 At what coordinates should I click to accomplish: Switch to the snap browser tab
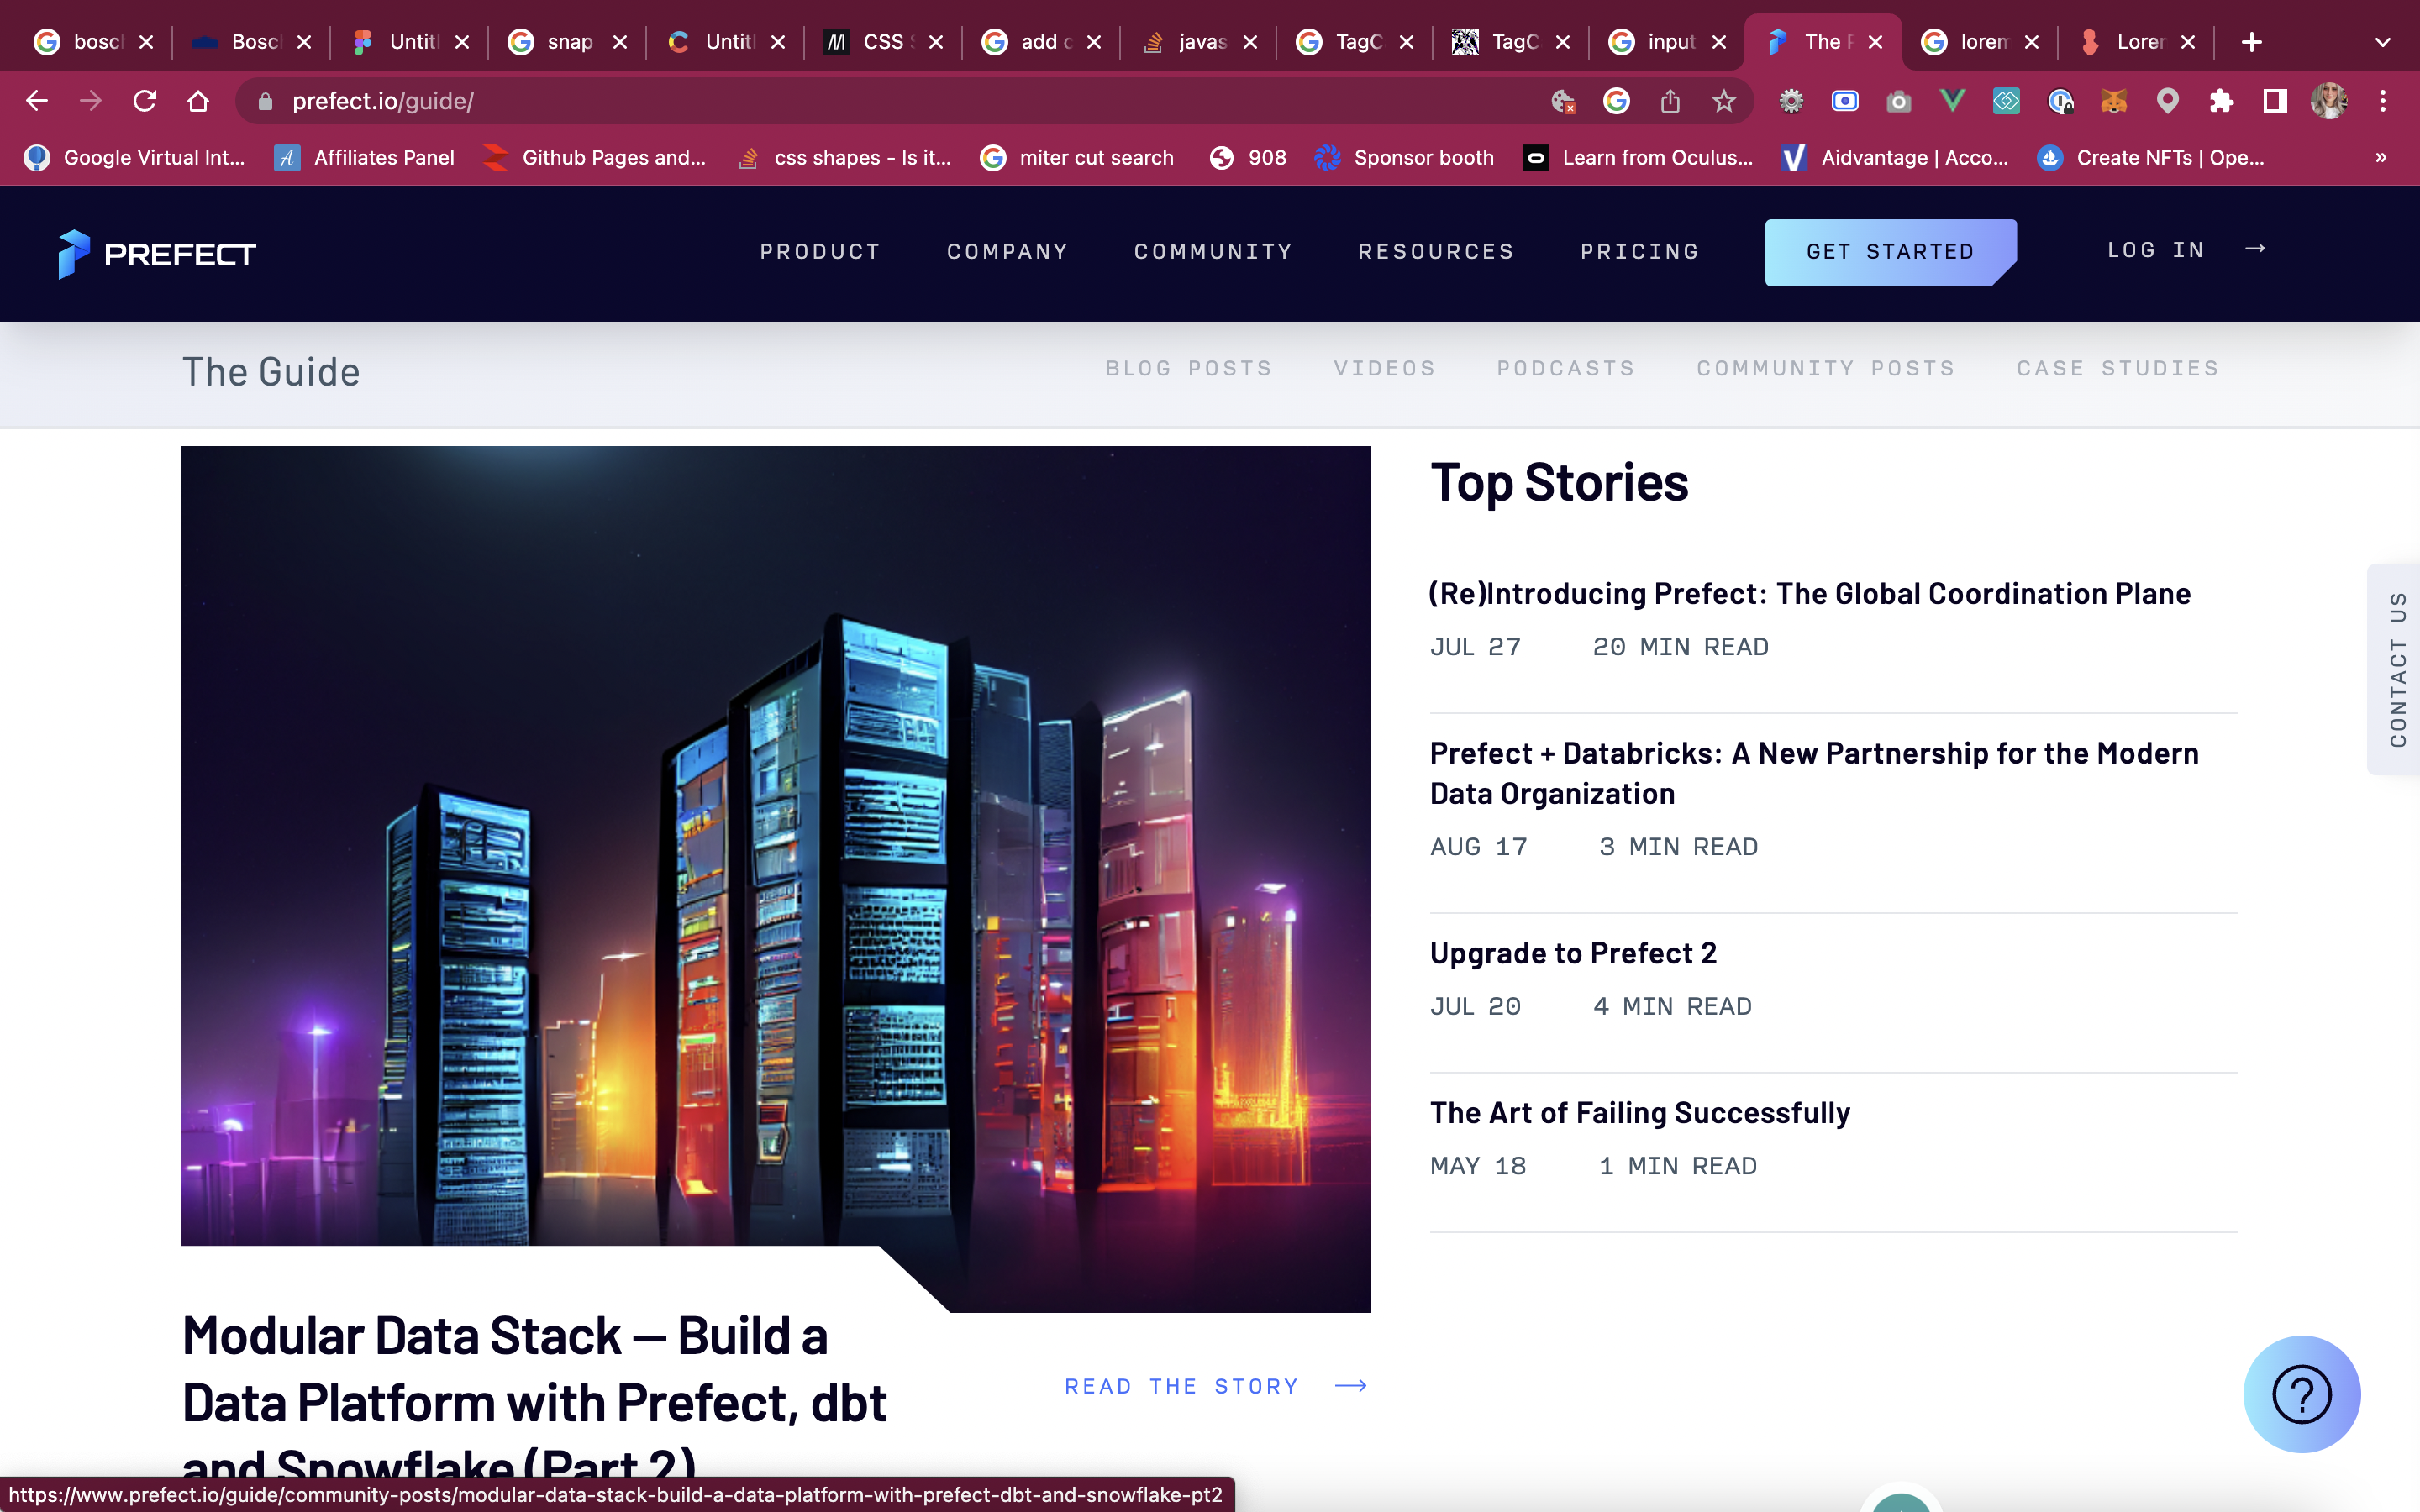click(566, 42)
